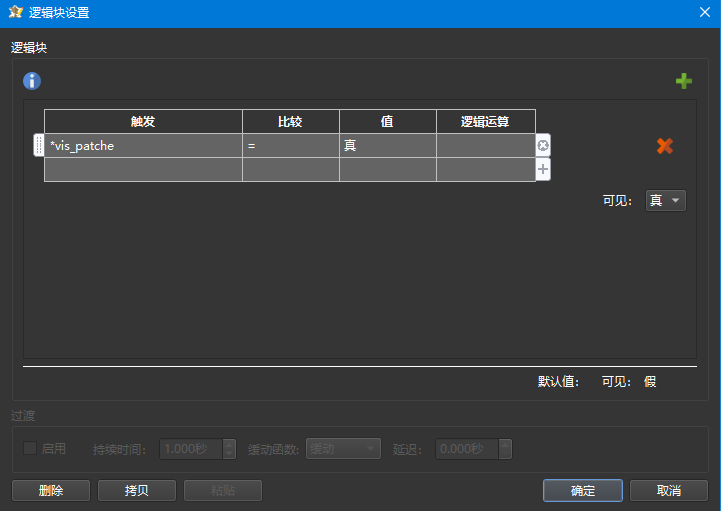Viewport: 721px width, 511px height.
Task: Click the default 假 visibility value
Action: (x=650, y=381)
